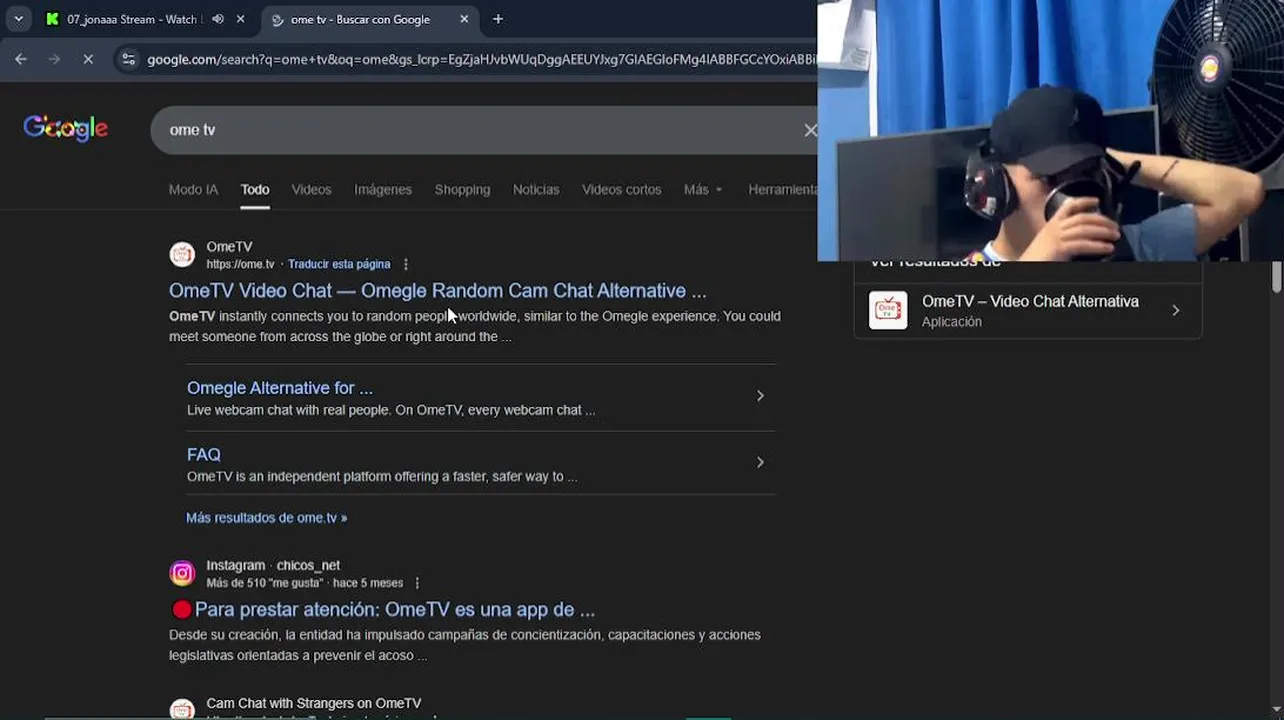1284x720 pixels.
Task: Open OmeTV Video Chat result title
Action: click(437, 290)
